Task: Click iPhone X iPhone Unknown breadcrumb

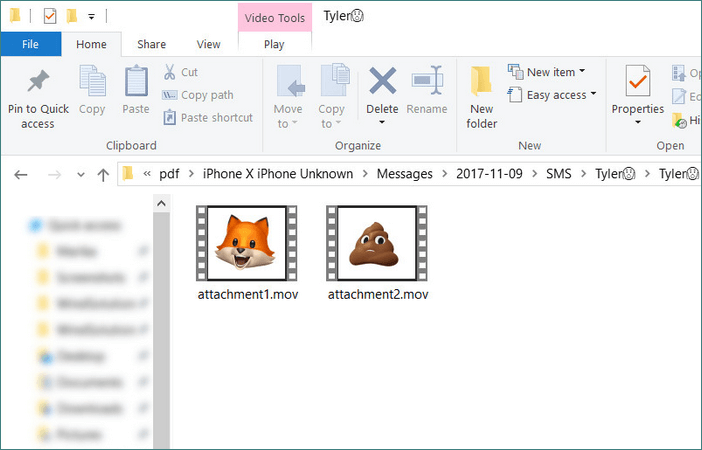Action: point(278,174)
